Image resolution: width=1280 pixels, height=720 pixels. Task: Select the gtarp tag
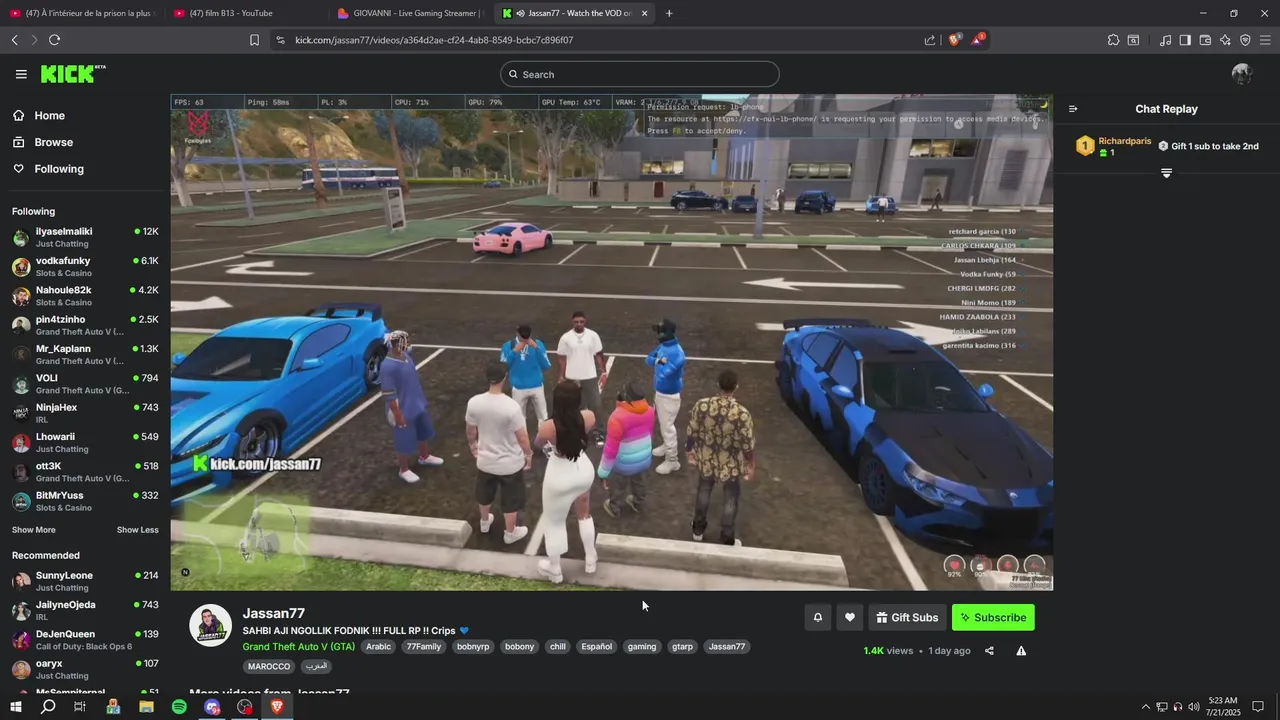[x=682, y=647]
